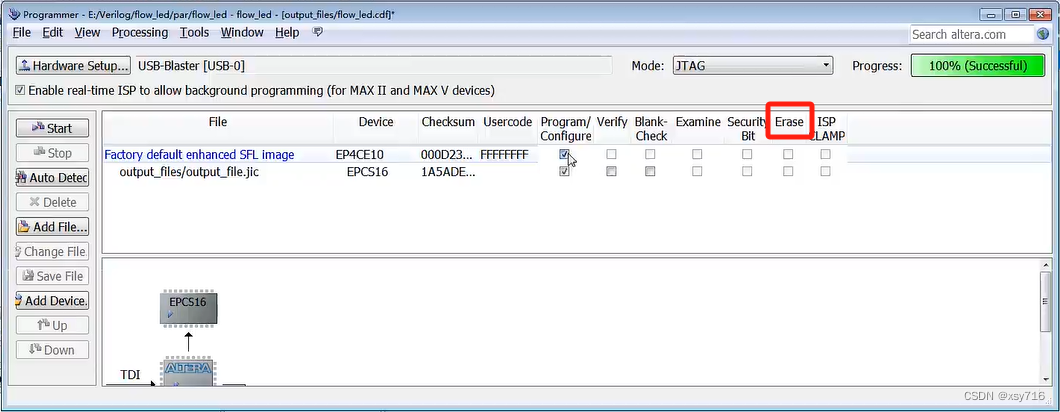Check Examine for output_file.jic row

[697, 171]
